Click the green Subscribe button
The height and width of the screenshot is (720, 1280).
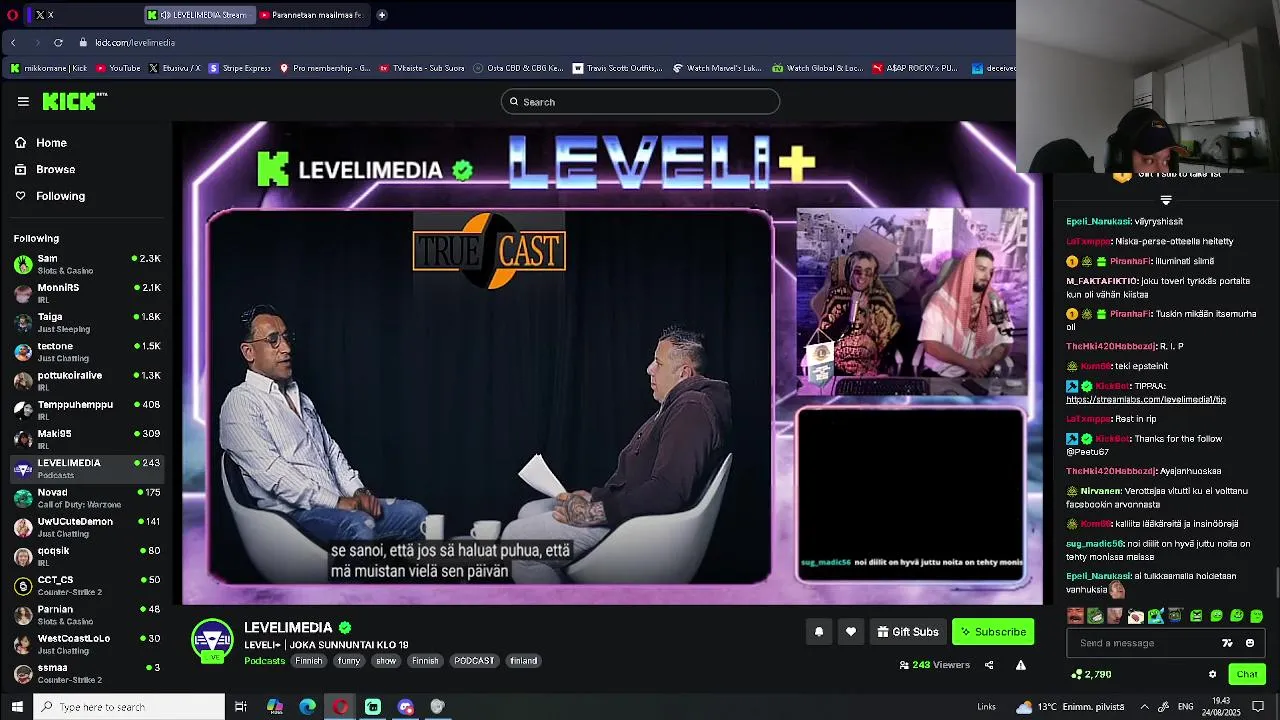pyautogui.click(x=993, y=632)
